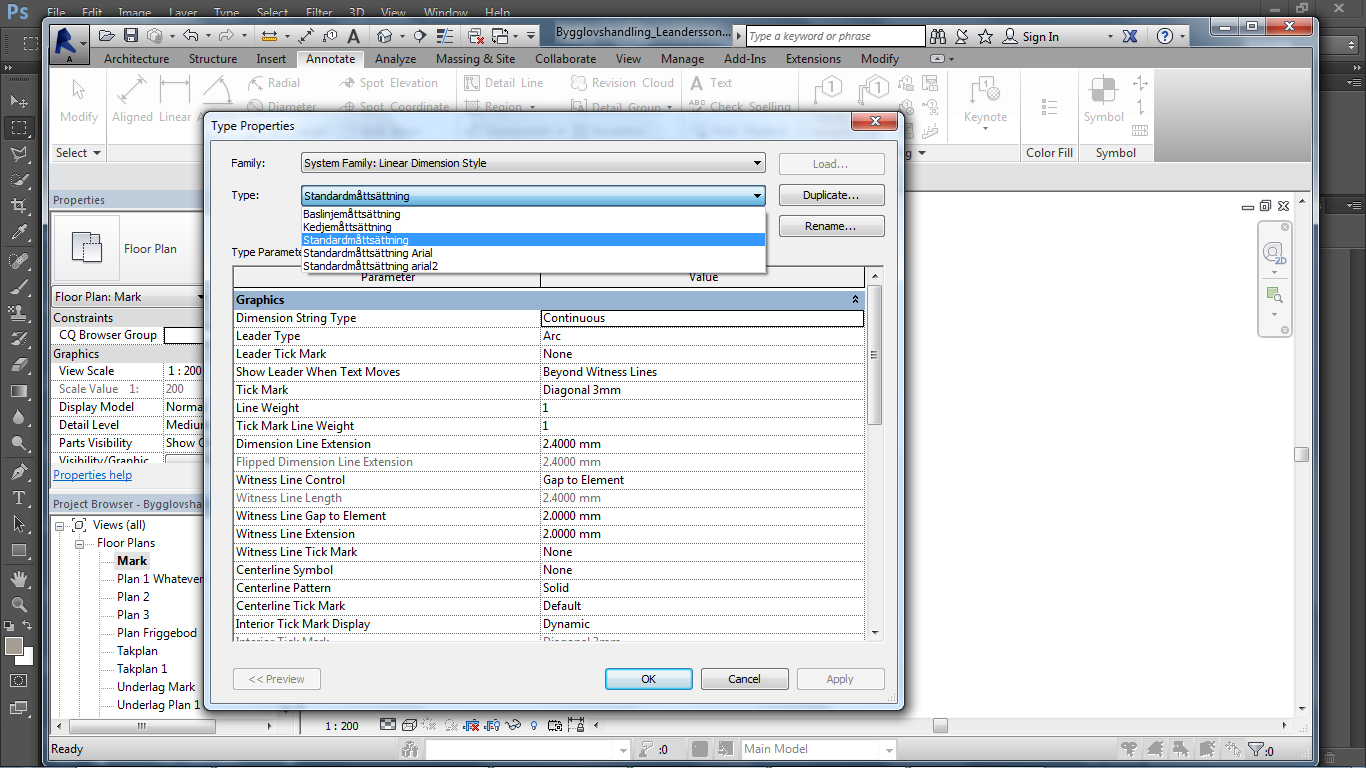Viewport: 1366px width, 768px height.
Task: Click the << Preview button
Action: tap(277, 679)
